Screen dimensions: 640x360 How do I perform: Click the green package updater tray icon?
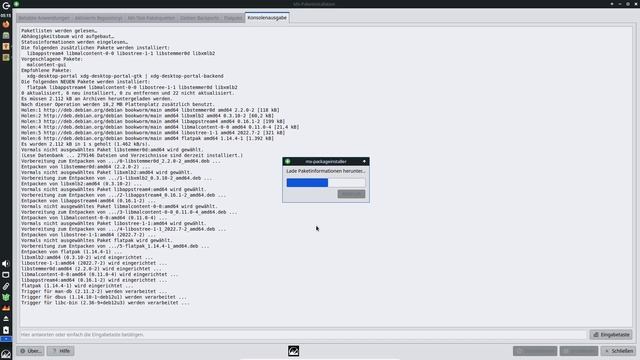[x=6, y=297]
